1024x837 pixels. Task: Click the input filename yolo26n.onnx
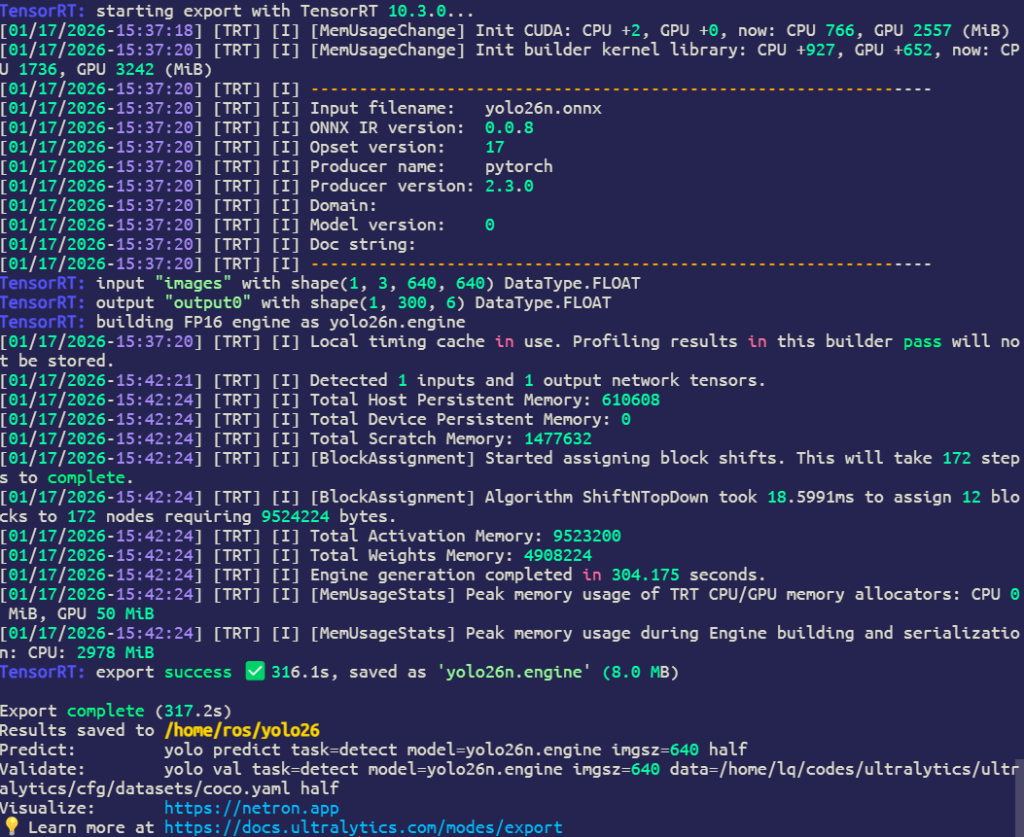coord(543,108)
